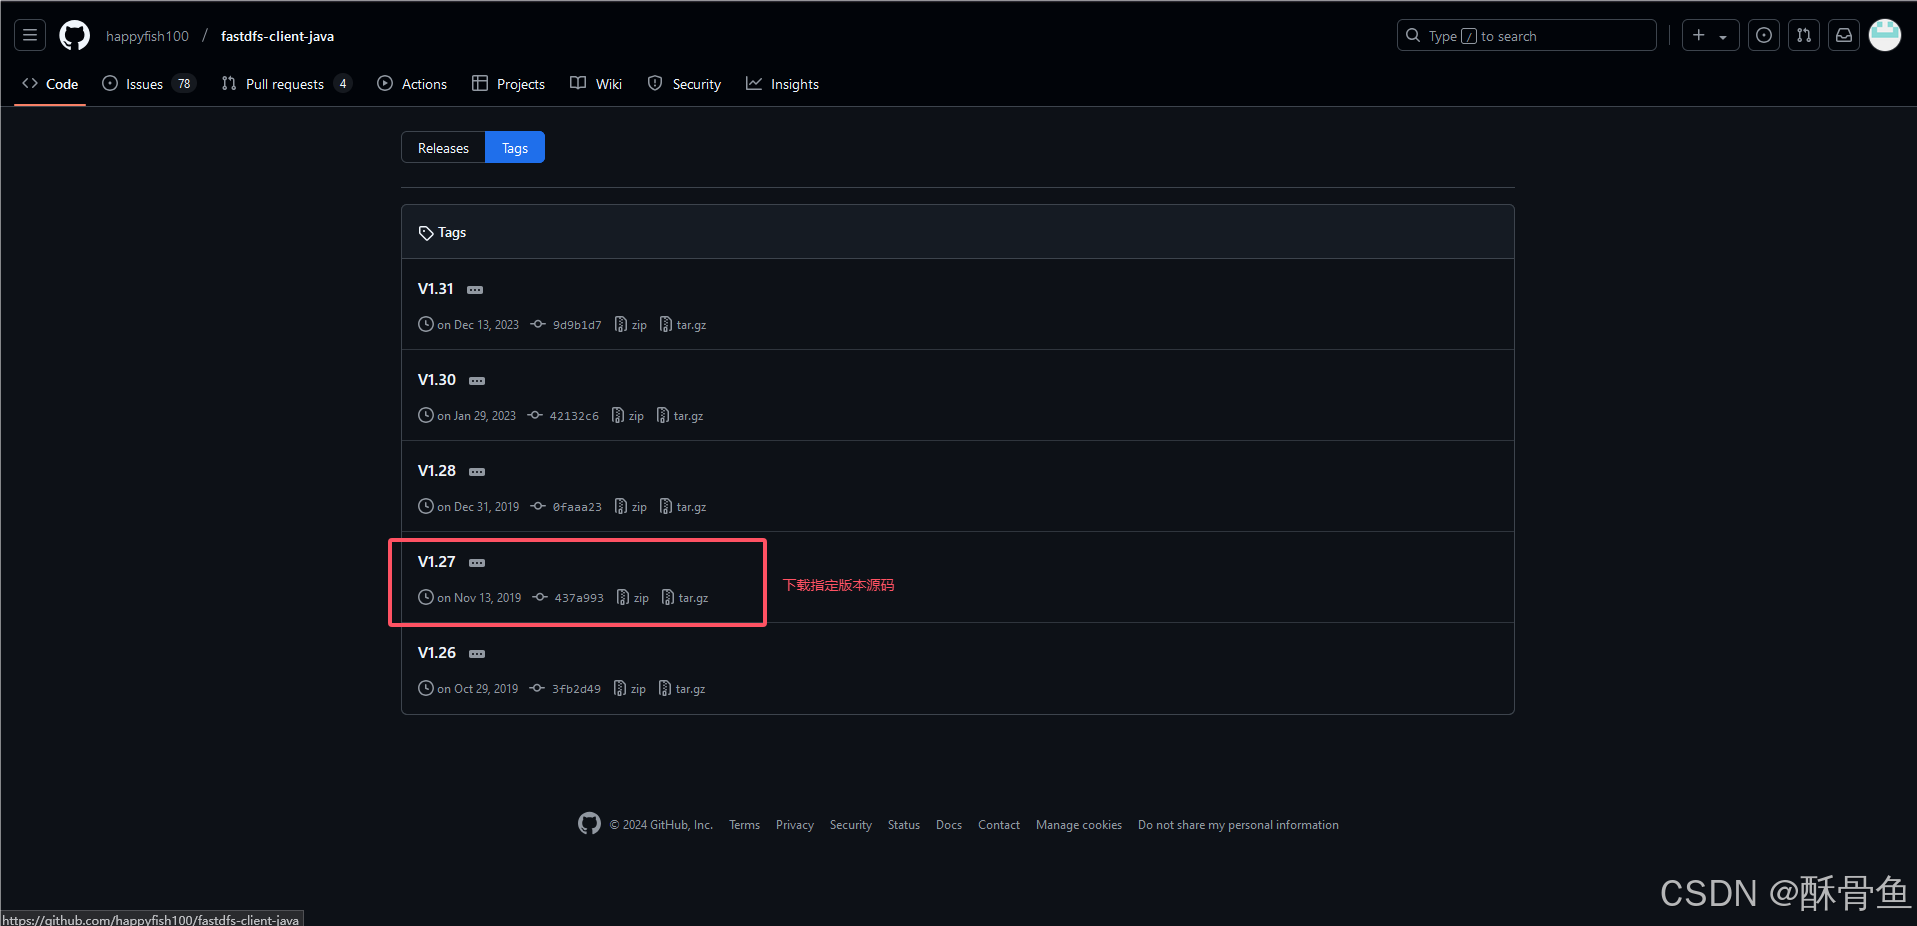Download V1.30 zip archive

627,416
